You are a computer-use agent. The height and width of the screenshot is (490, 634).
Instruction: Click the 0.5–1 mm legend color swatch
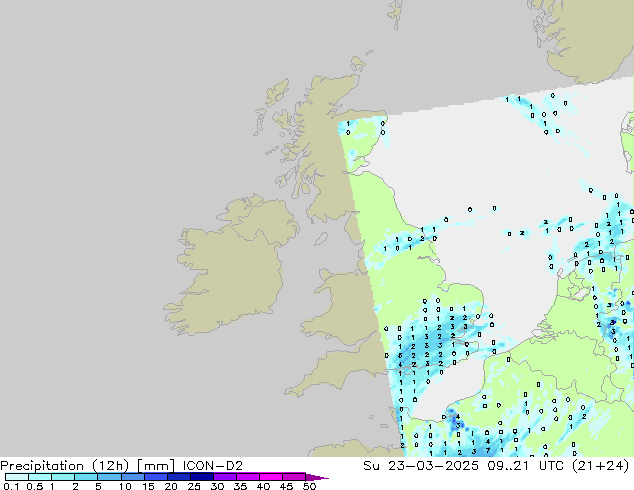[40, 477]
